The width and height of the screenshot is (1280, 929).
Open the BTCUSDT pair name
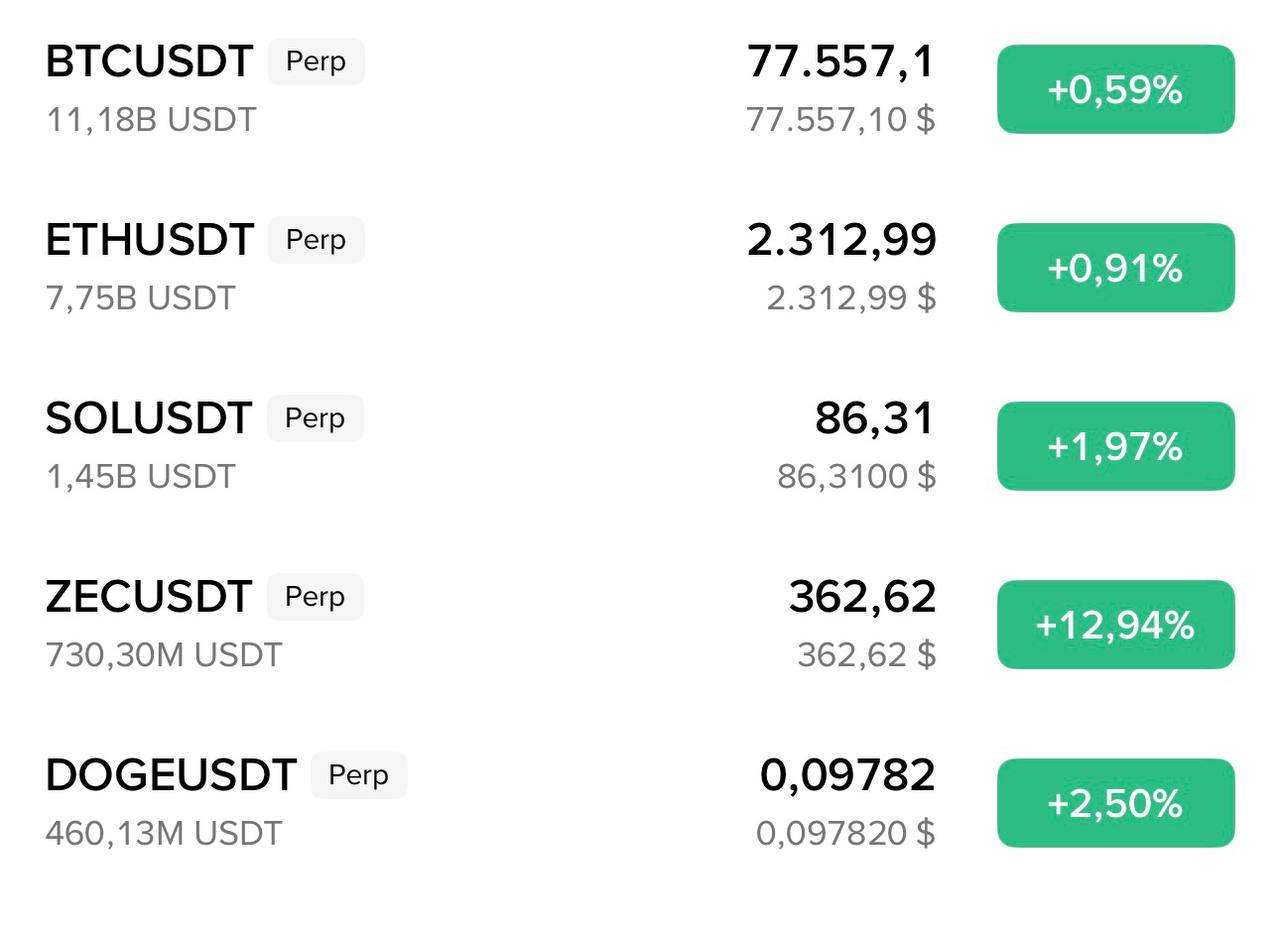149,62
